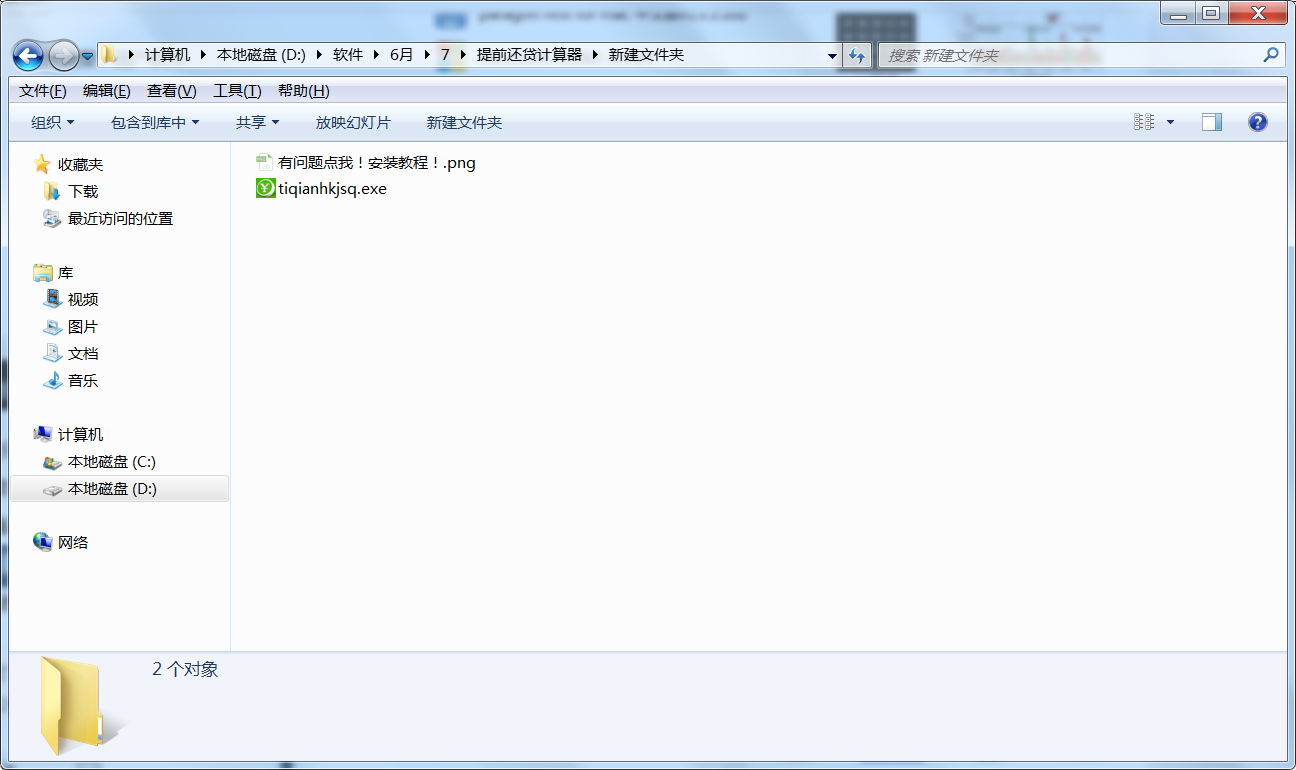Select 6月 breadcrumb segment
1296x770 pixels.
[401, 55]
